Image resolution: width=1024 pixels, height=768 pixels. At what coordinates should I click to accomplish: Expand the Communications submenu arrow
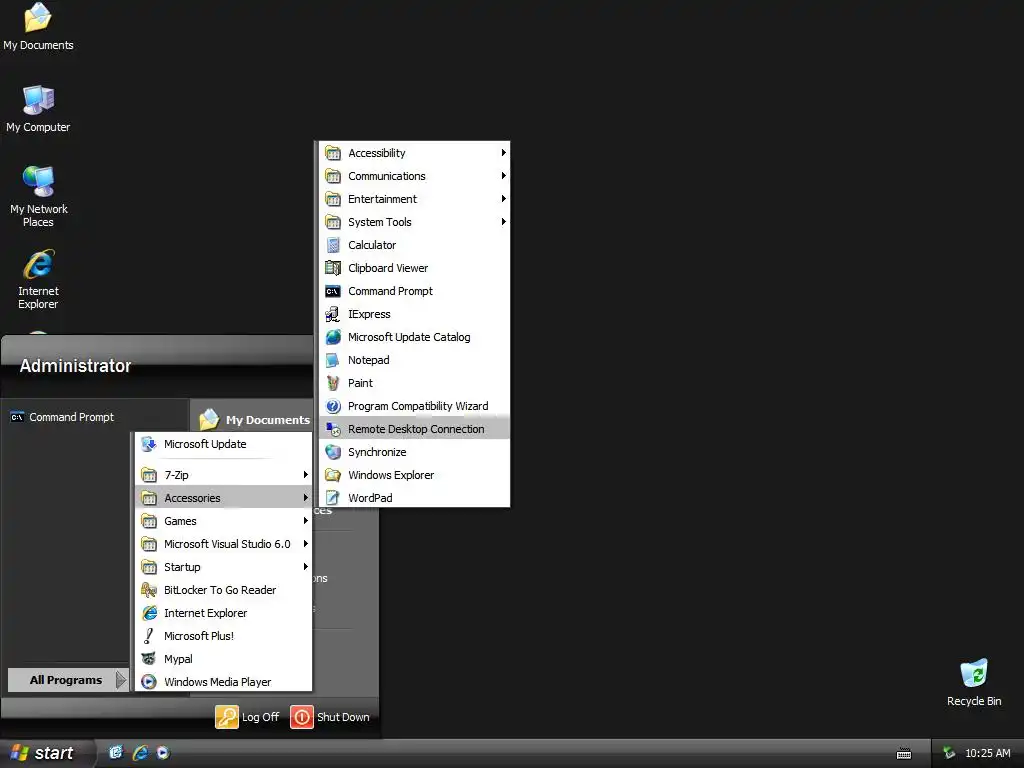504,176
